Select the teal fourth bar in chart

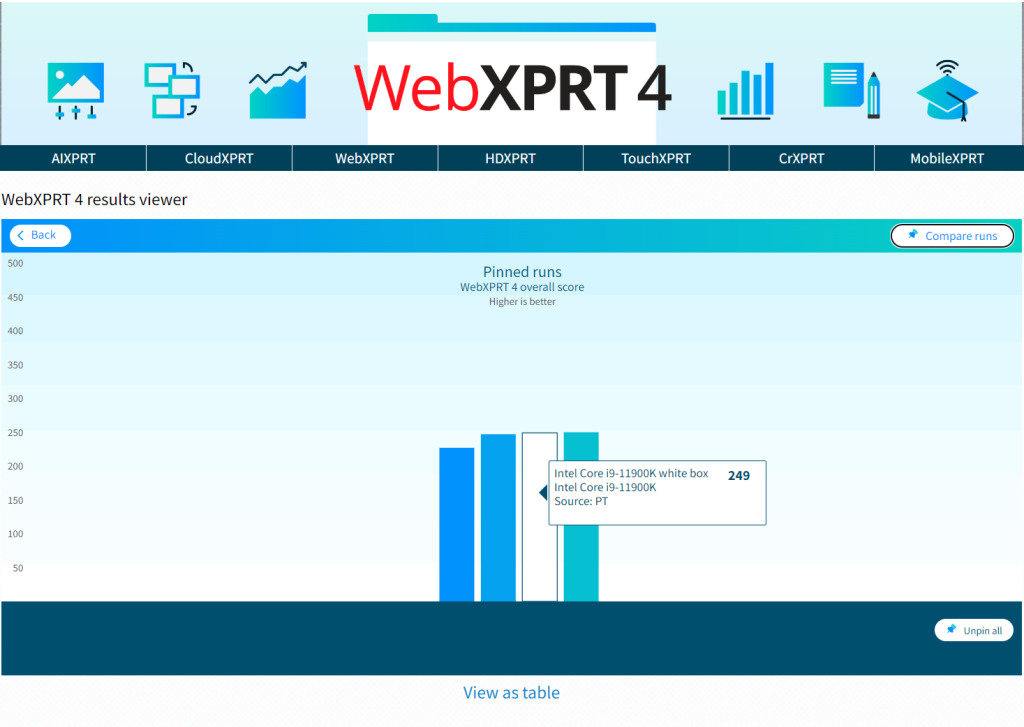pos(581,517)
